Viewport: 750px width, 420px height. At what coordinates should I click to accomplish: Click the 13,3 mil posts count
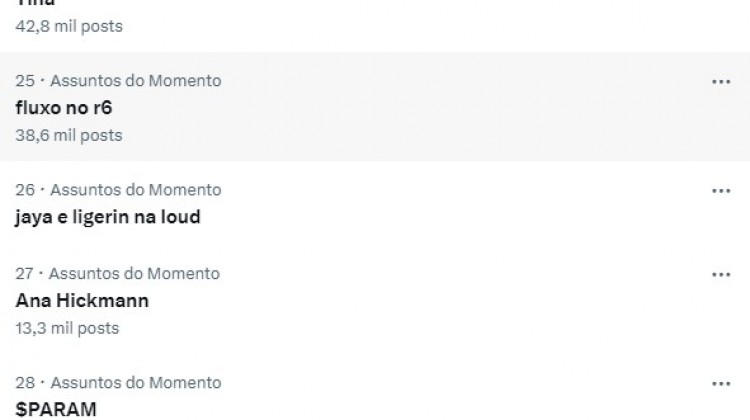(68, 328)
